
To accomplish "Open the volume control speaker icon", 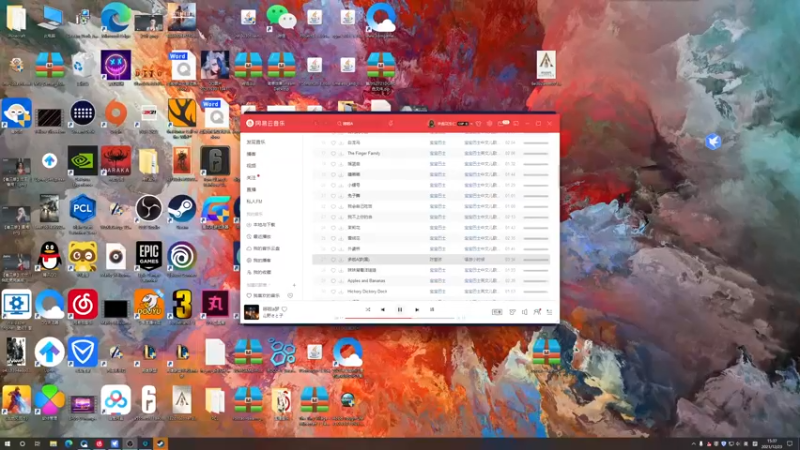I will [x=524, y=312].
